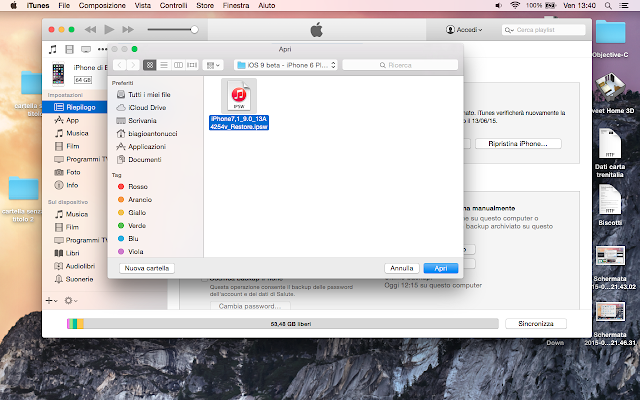Switch dialog to column view

tap(178, 65)
